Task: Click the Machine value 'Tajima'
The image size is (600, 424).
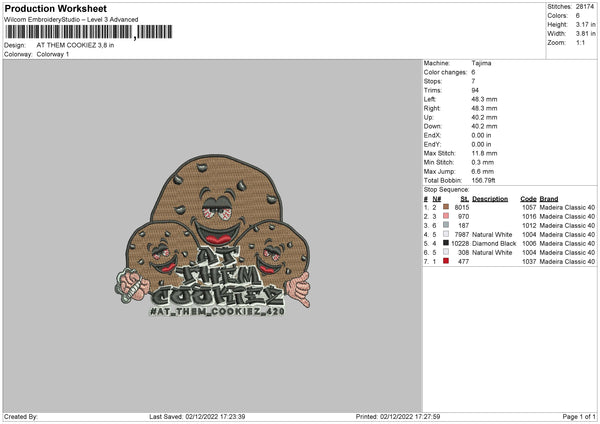Action: pos(481,63)
